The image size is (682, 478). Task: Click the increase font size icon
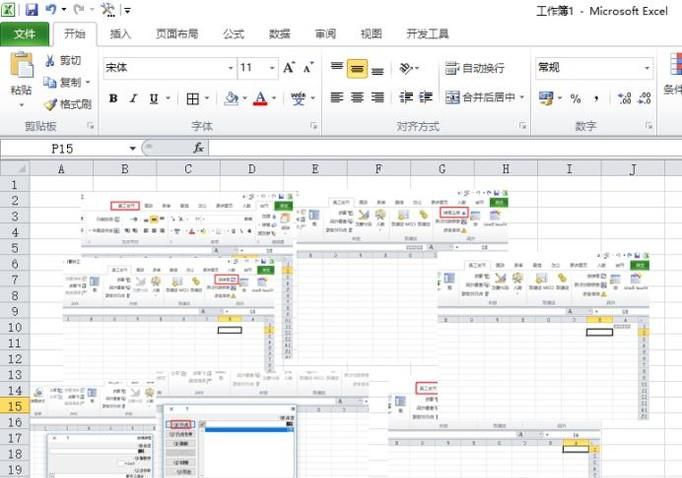click(x=289, y=68)
